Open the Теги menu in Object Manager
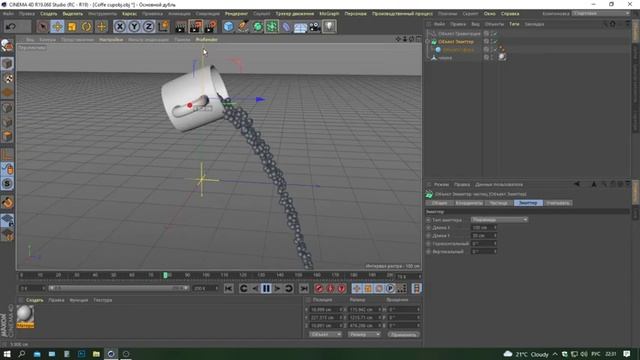The image size is (640, 360). tap(514, 24)
